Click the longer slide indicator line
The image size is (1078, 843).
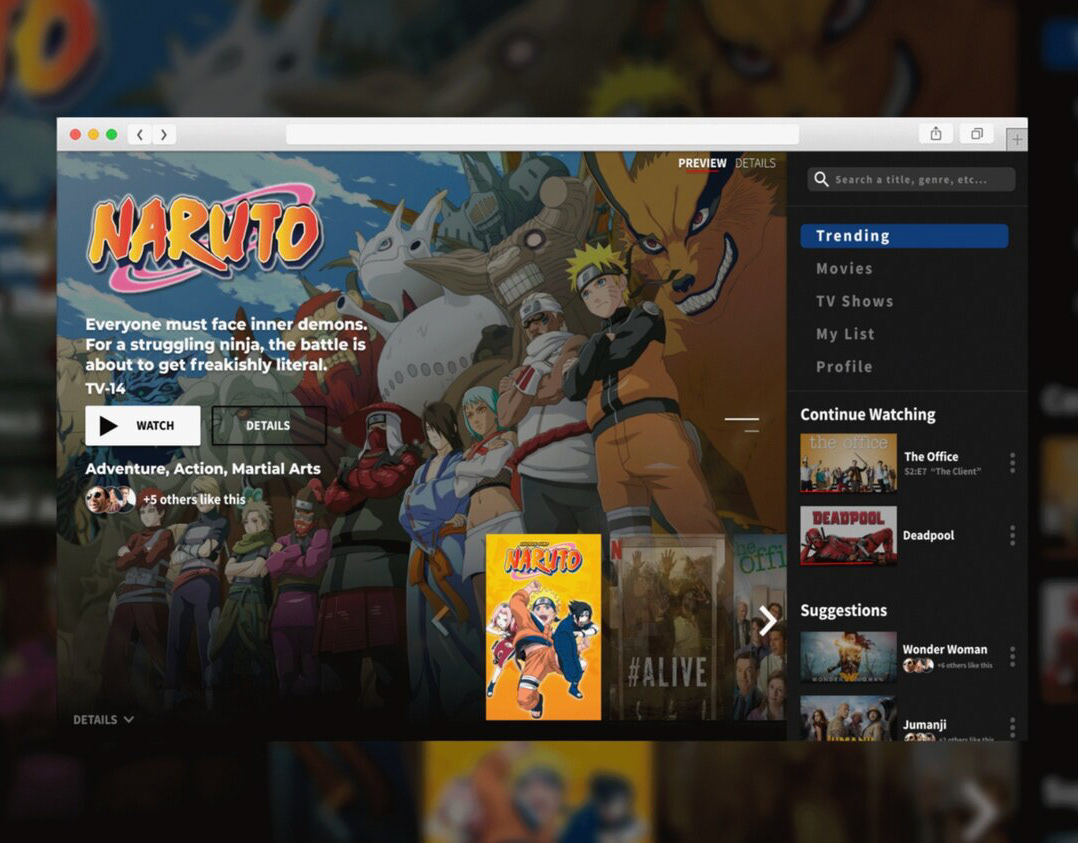pos(742,419)
